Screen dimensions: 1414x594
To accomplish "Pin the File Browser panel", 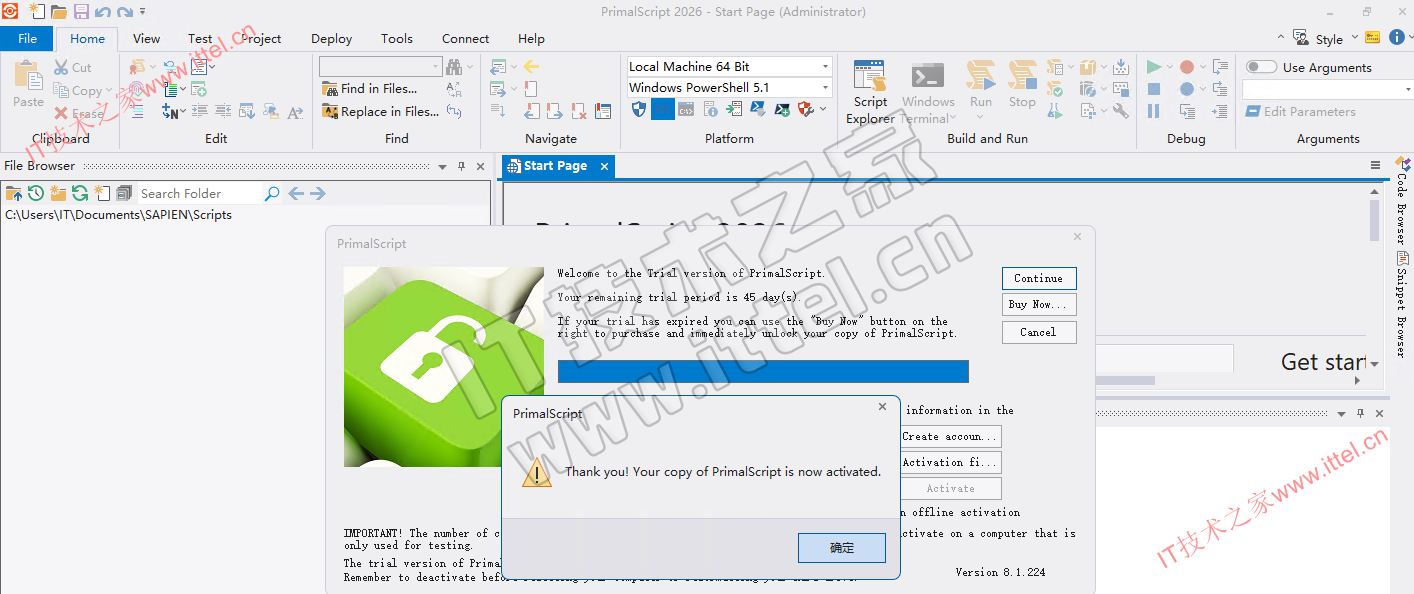I will point(461,166).
